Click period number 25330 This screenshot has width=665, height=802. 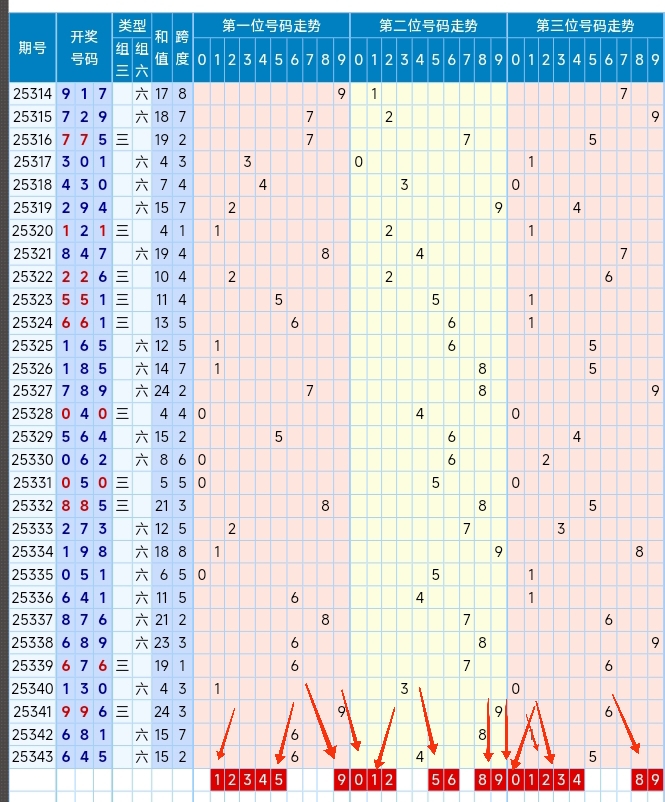[x=33, y=460]
